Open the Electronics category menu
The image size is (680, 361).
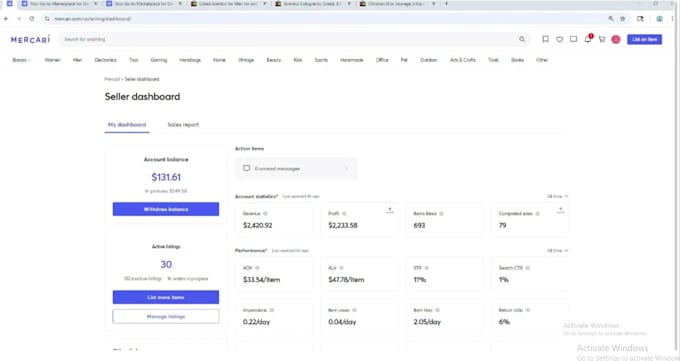coord(106,60)
